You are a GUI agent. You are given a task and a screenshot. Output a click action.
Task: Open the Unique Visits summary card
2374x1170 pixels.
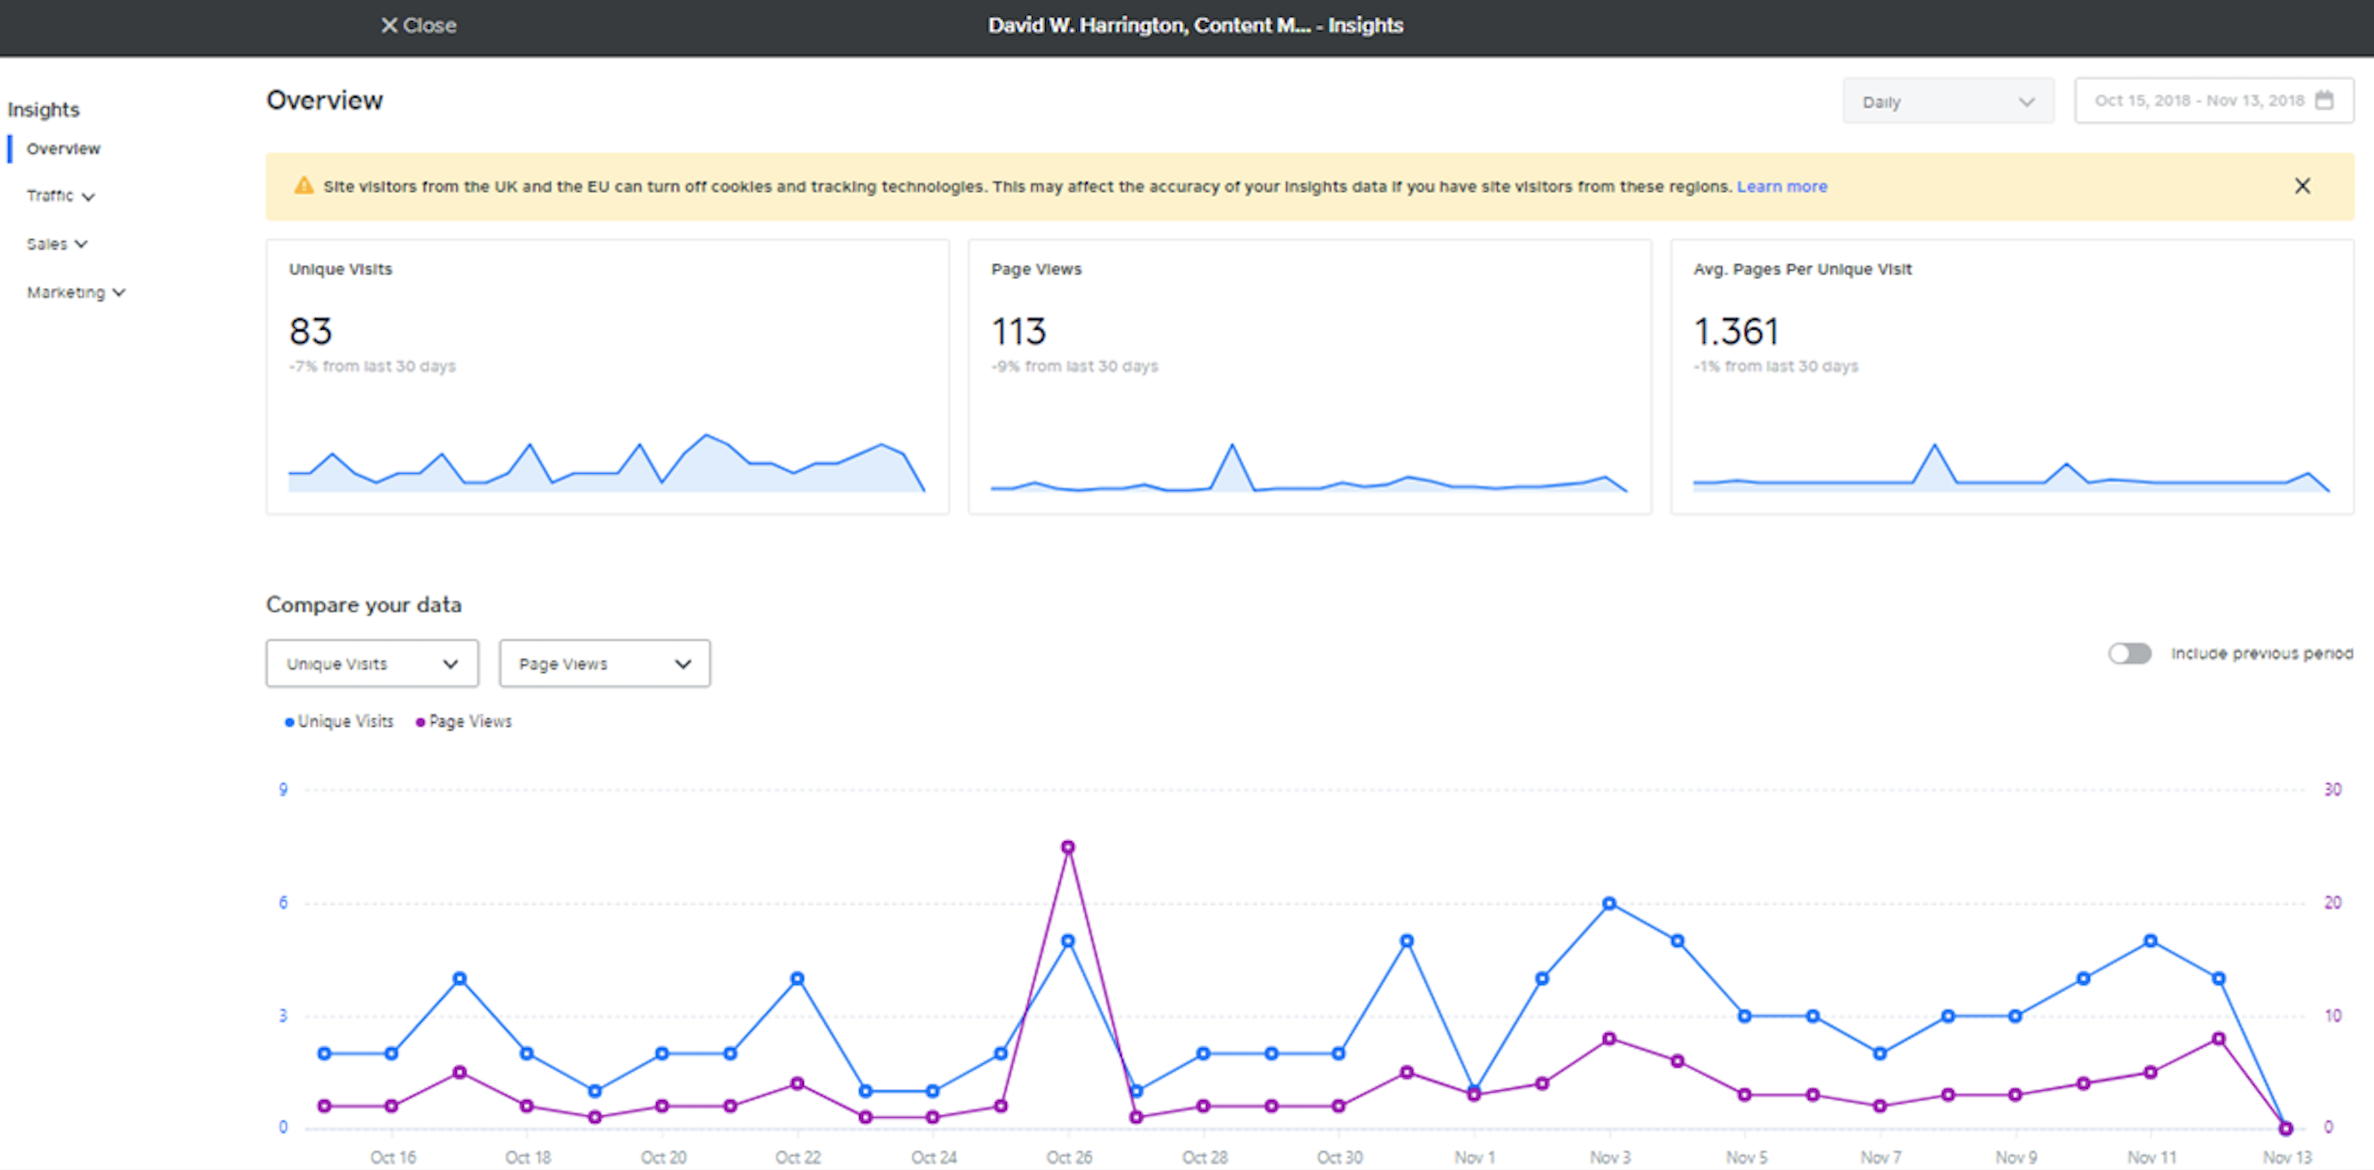607,377
